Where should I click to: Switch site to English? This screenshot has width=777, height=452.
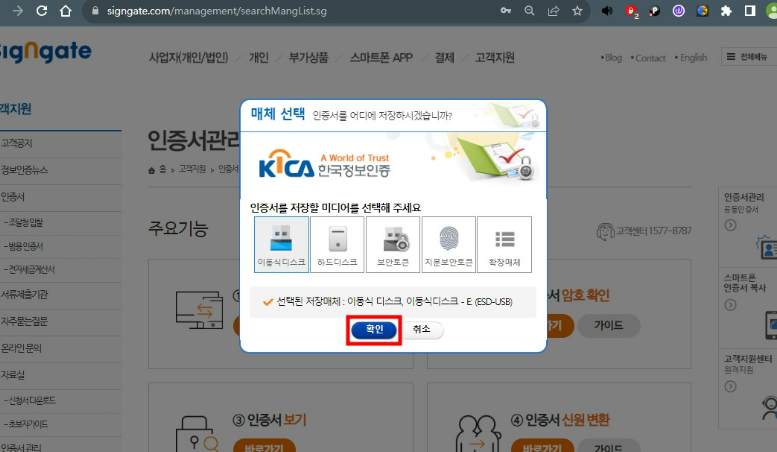693,57
